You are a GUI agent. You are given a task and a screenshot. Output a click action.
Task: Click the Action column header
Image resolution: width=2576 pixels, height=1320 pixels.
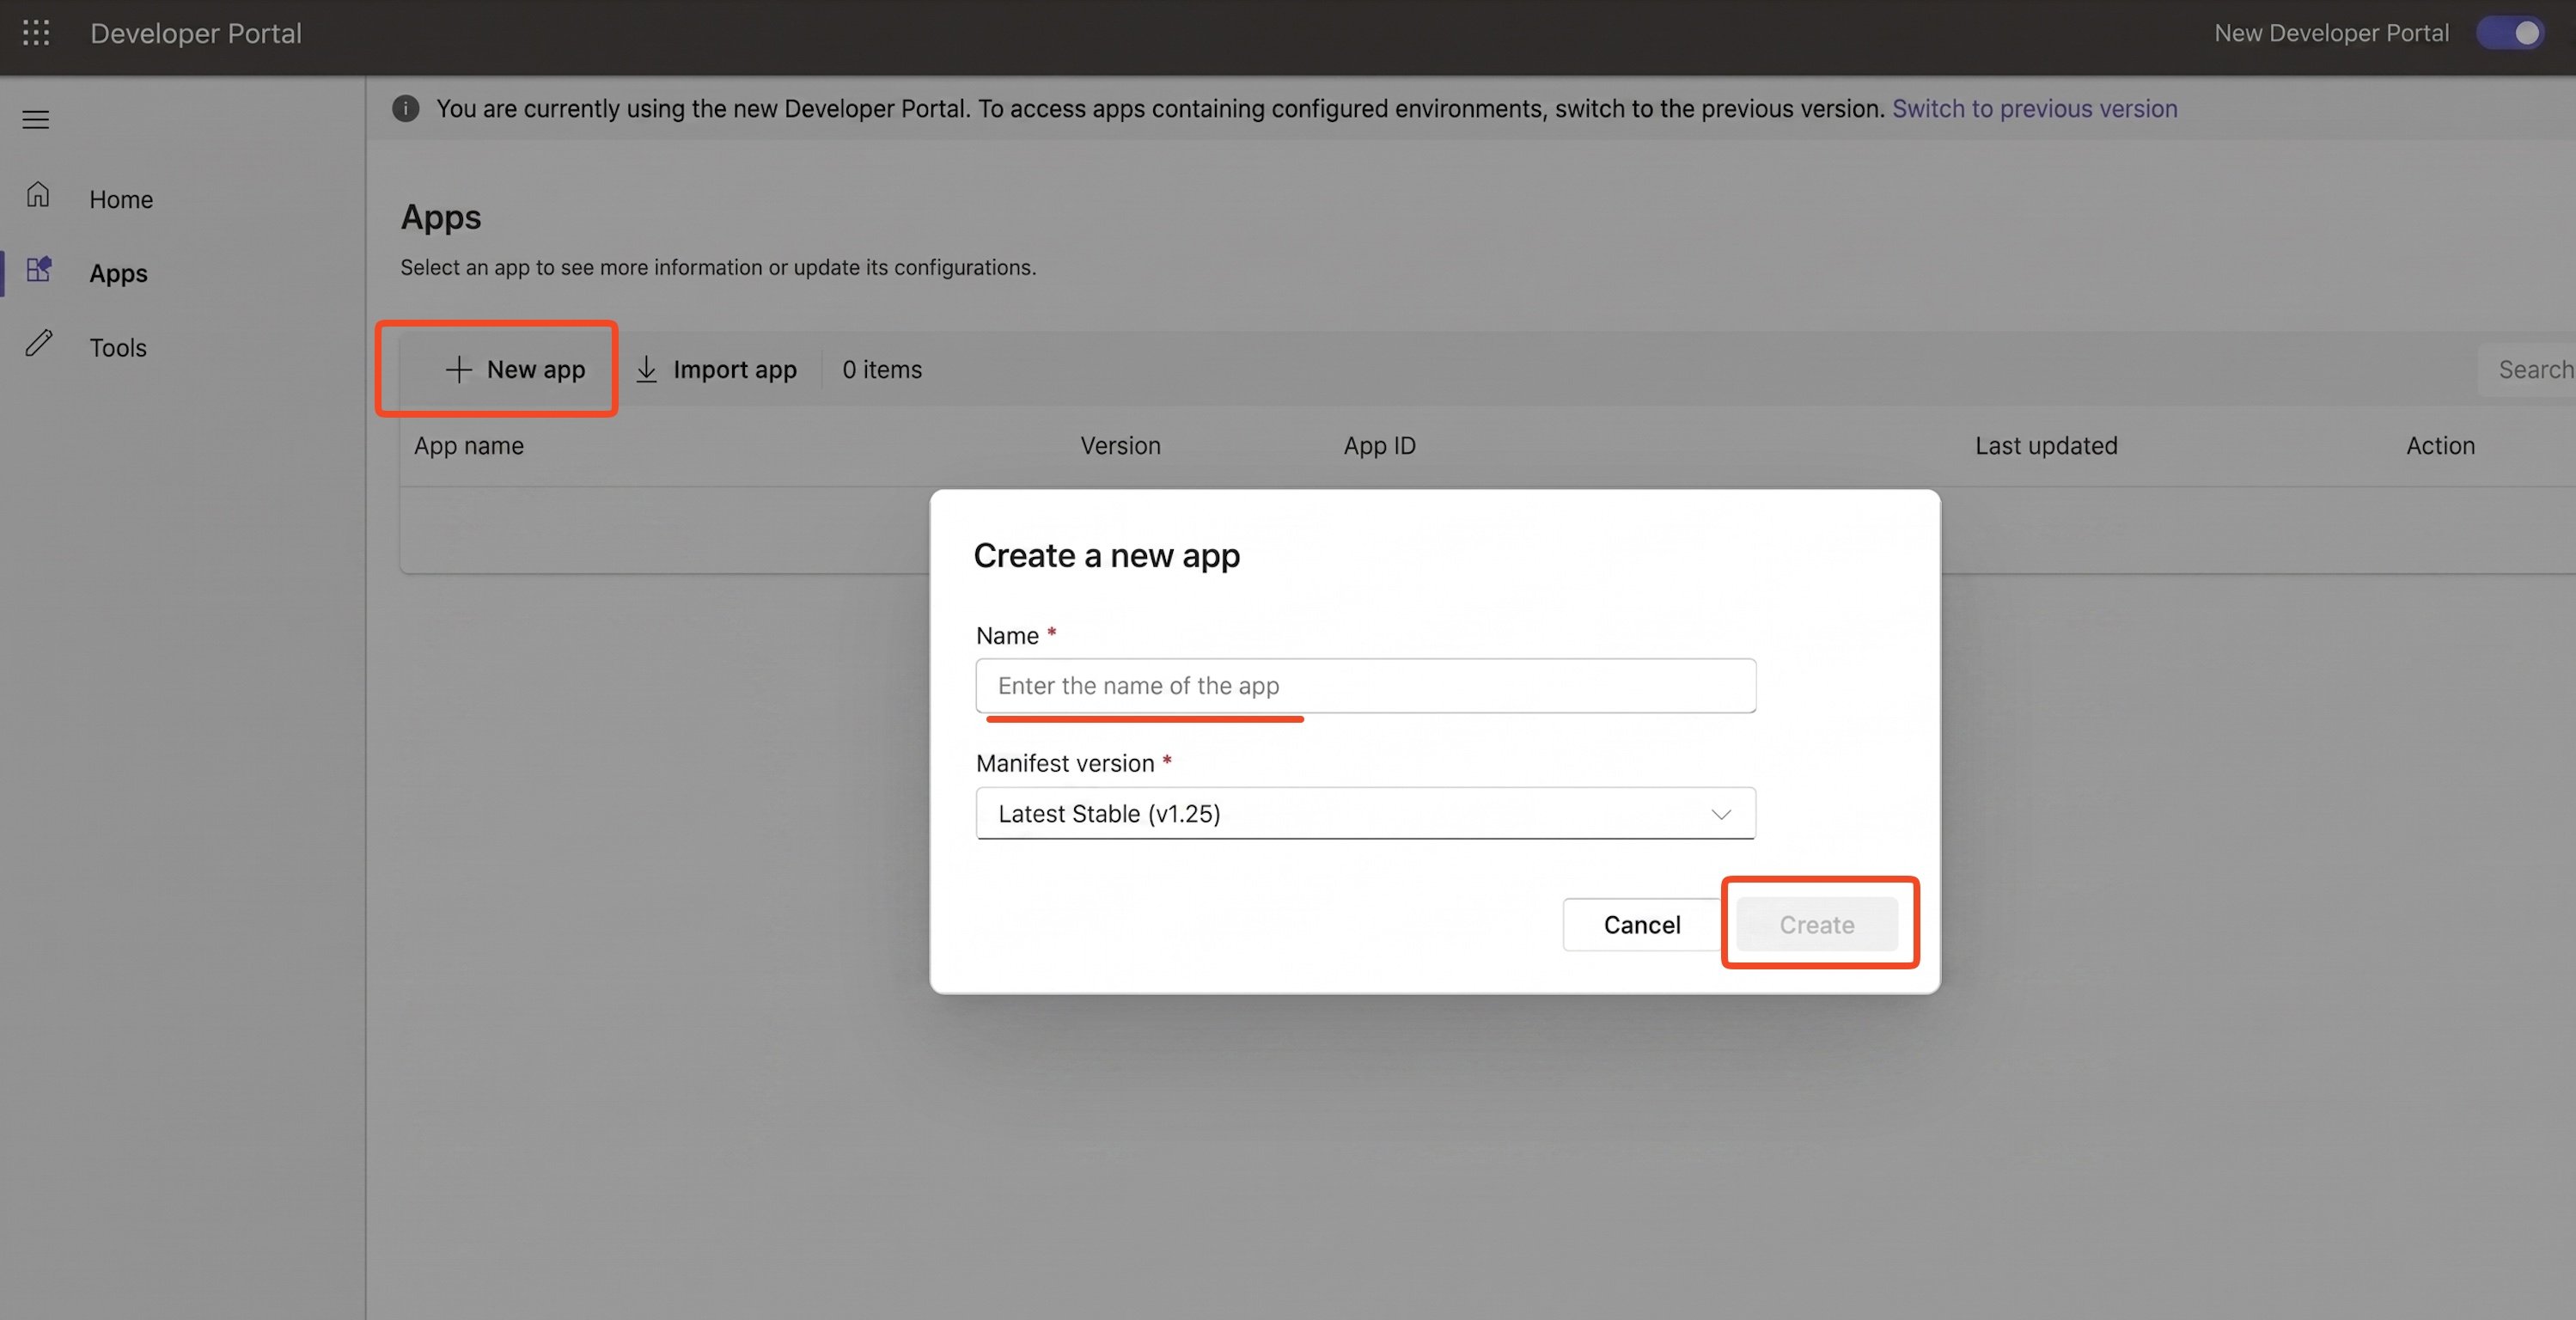[x=2440, y=445]
